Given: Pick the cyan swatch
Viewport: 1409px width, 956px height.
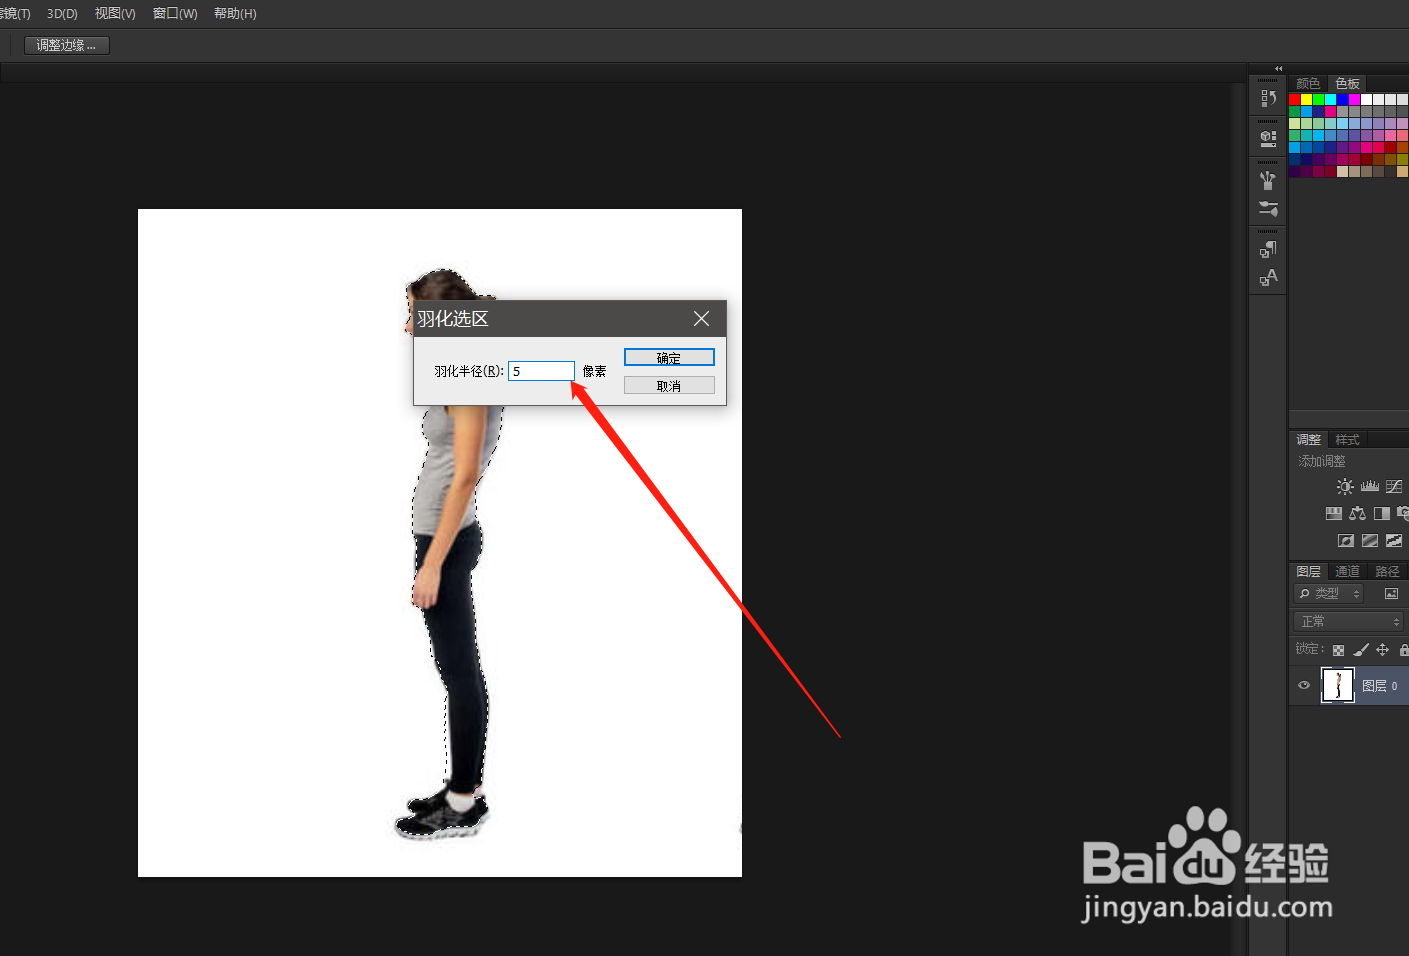Looking at the screenshot, I should [1331, 99].
